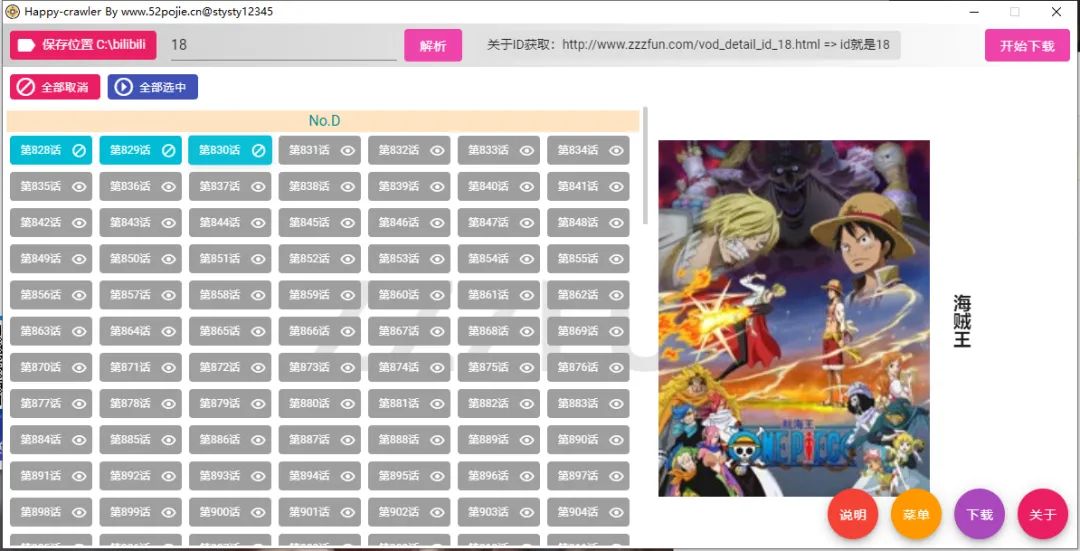Click the eye icon on 第888话
The width and height of the screenshot is (1080, 551).
[437, 440]
